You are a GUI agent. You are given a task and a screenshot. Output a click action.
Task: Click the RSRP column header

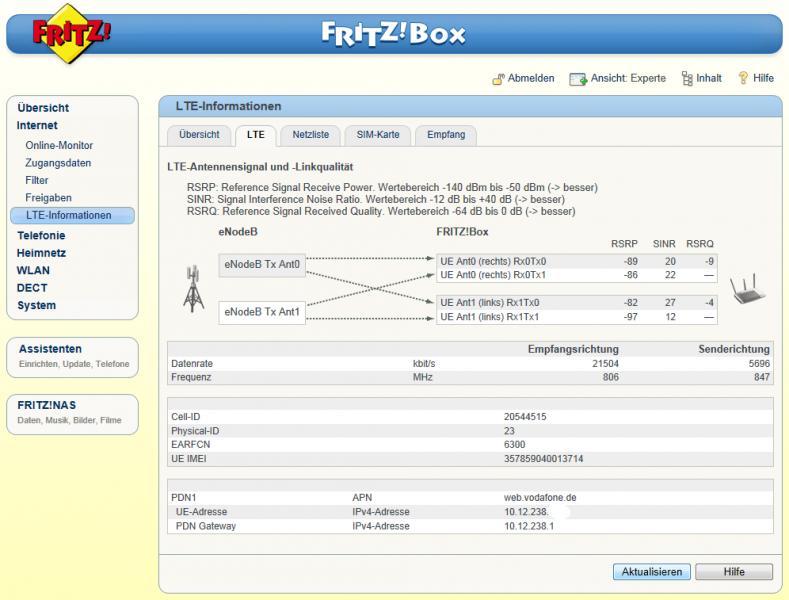point(624,244)
